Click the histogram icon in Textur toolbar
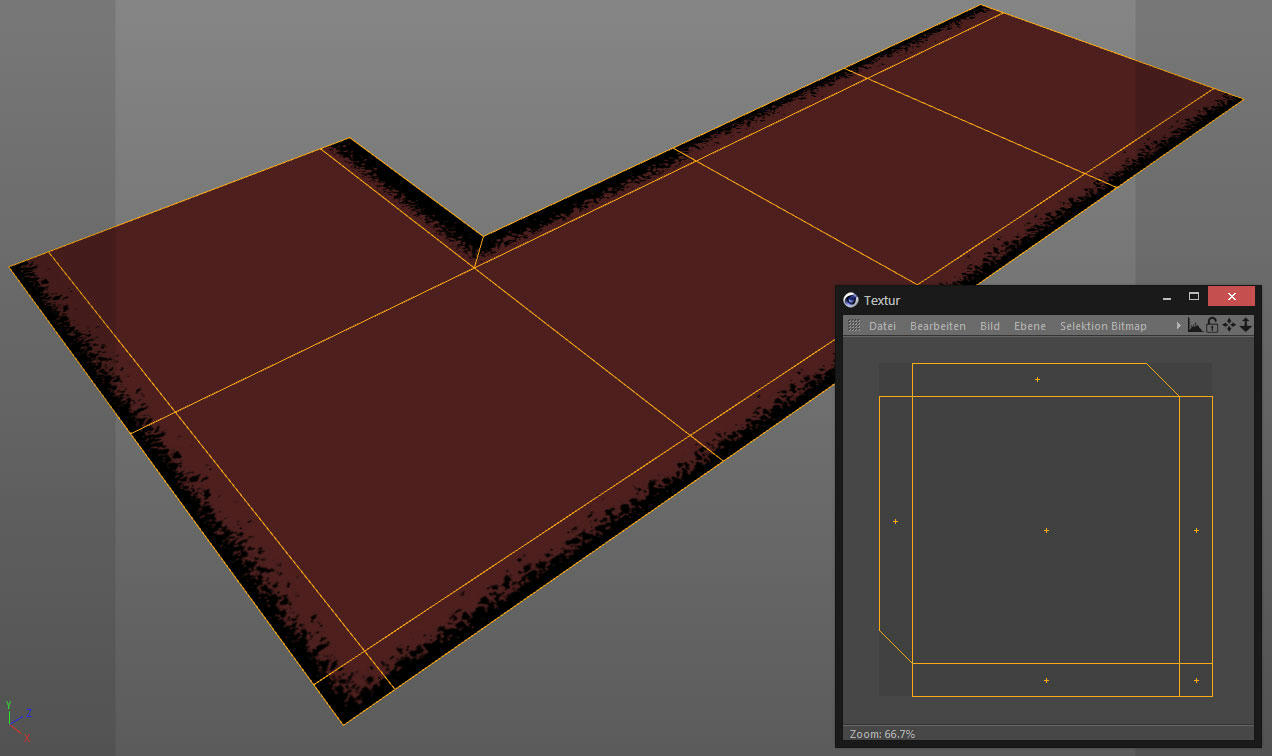This screenshot has height=756, width=1272. click(1195, 325)
